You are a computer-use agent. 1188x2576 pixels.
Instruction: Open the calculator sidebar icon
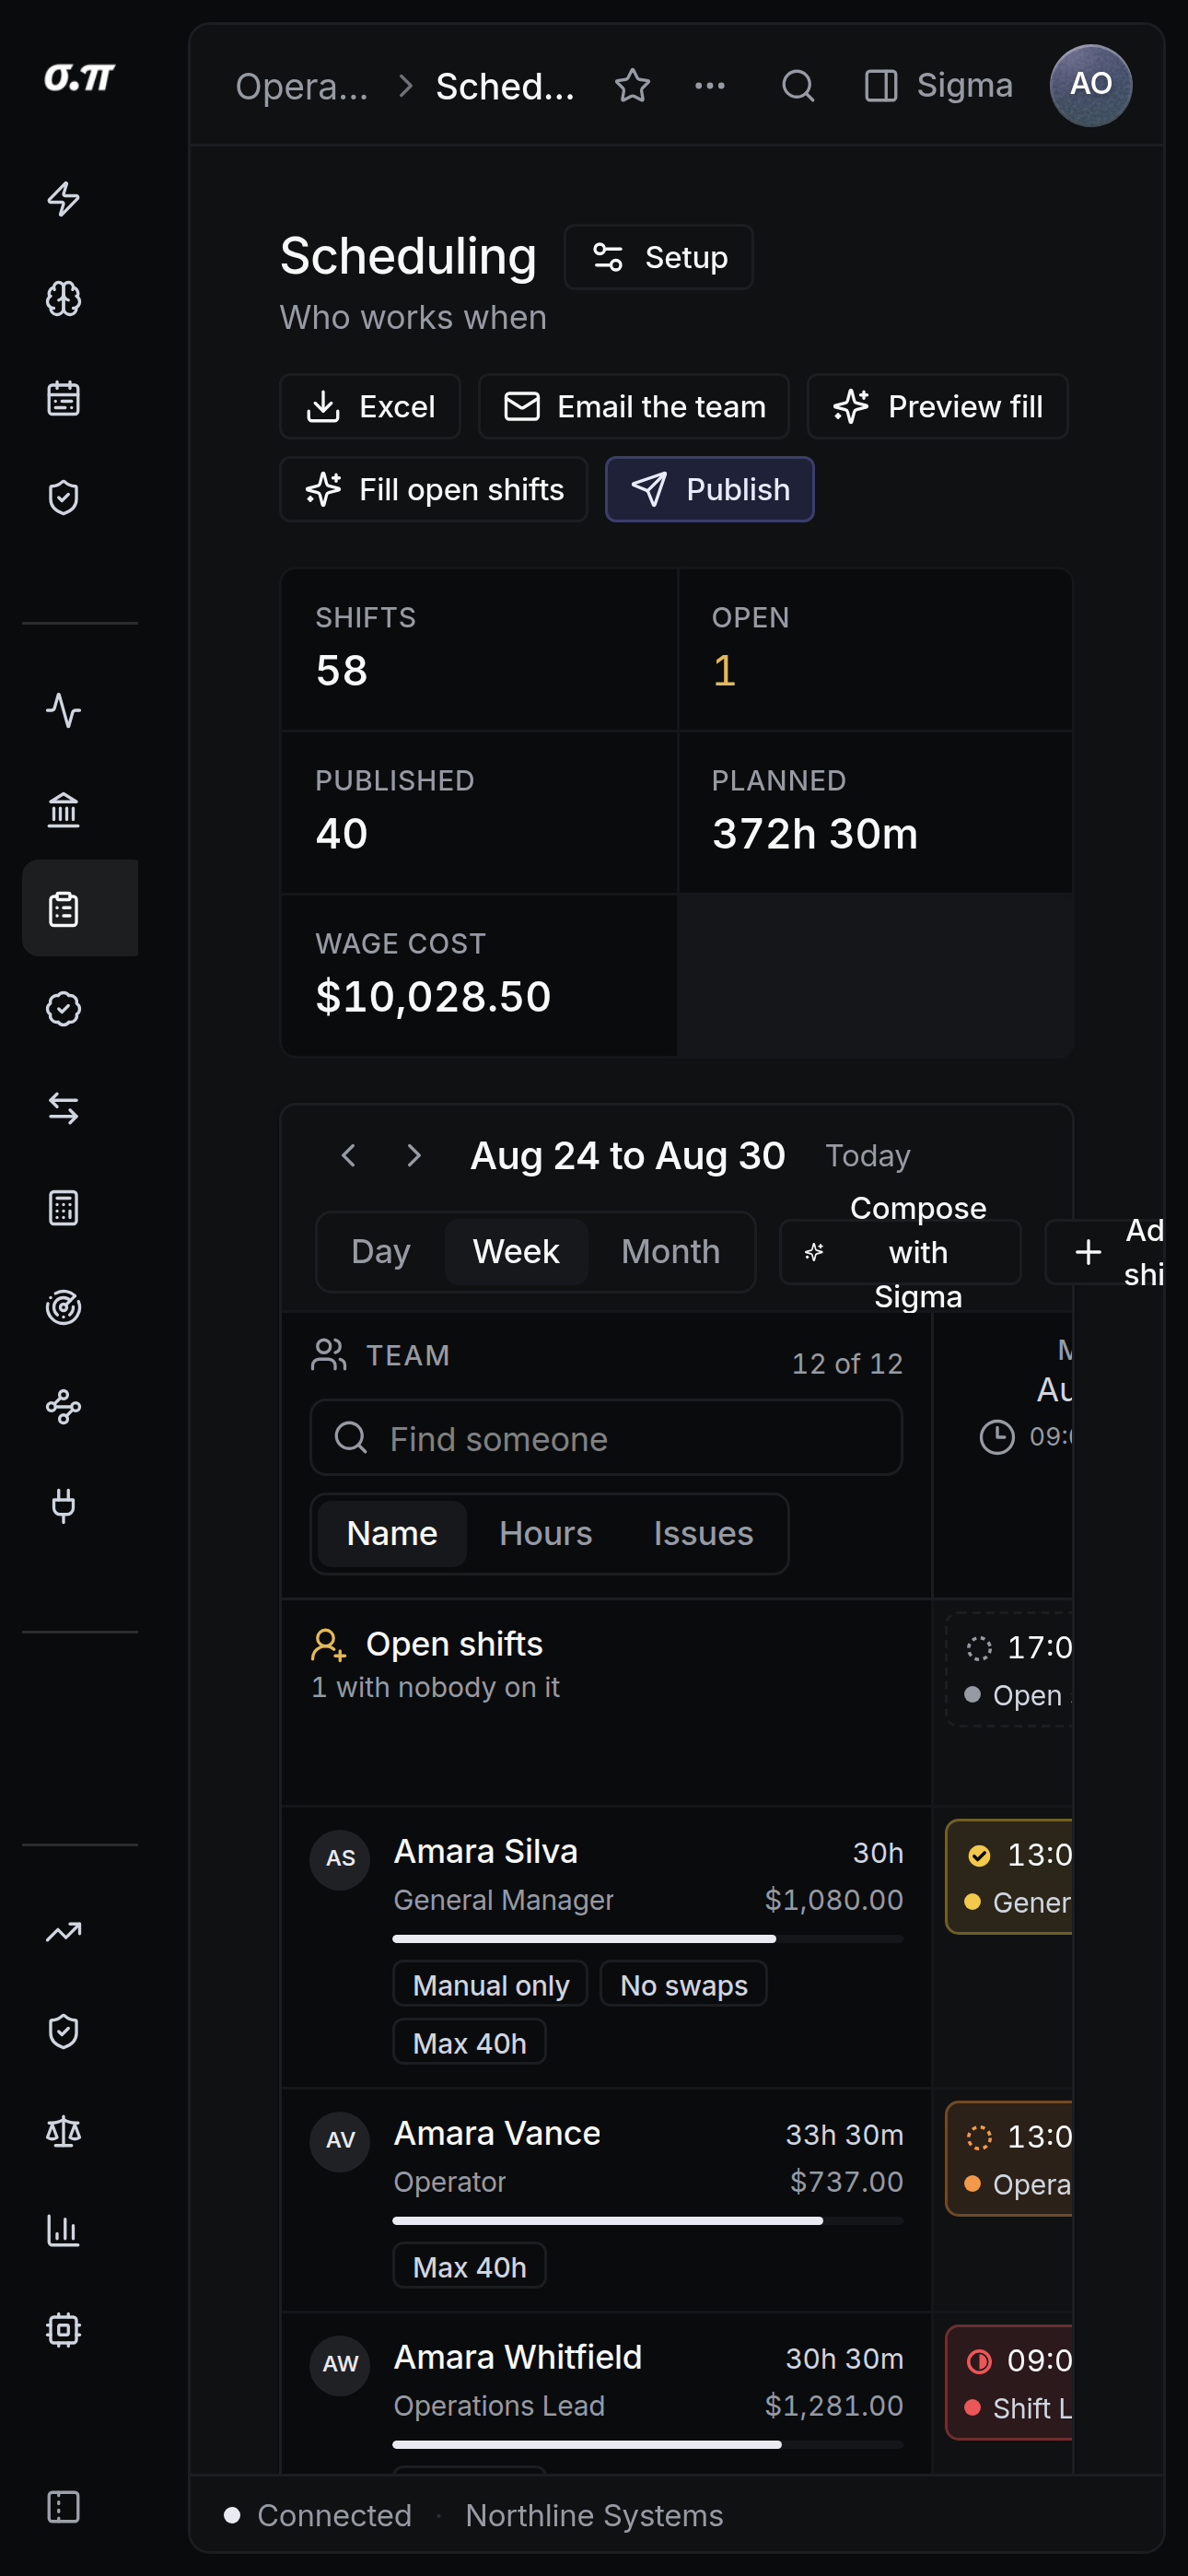[x=64, y=1208]
